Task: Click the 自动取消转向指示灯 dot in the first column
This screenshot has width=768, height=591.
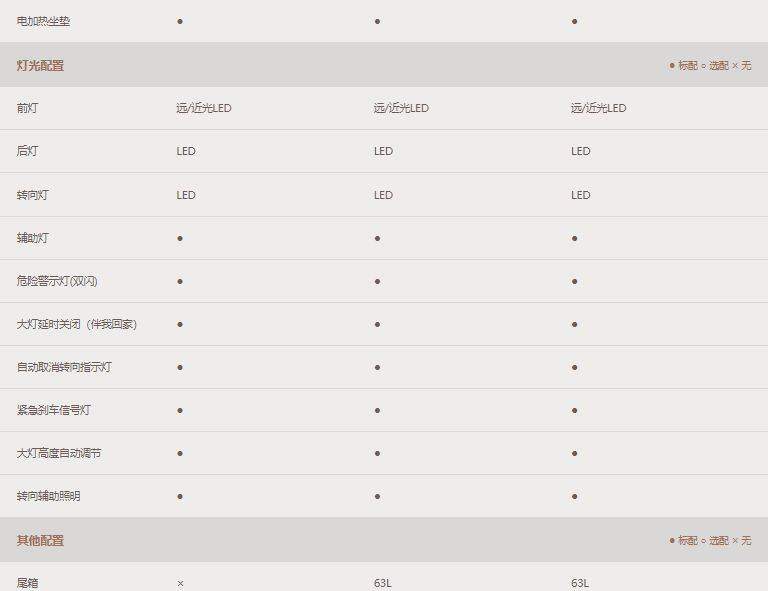Action: coord(180,368)
